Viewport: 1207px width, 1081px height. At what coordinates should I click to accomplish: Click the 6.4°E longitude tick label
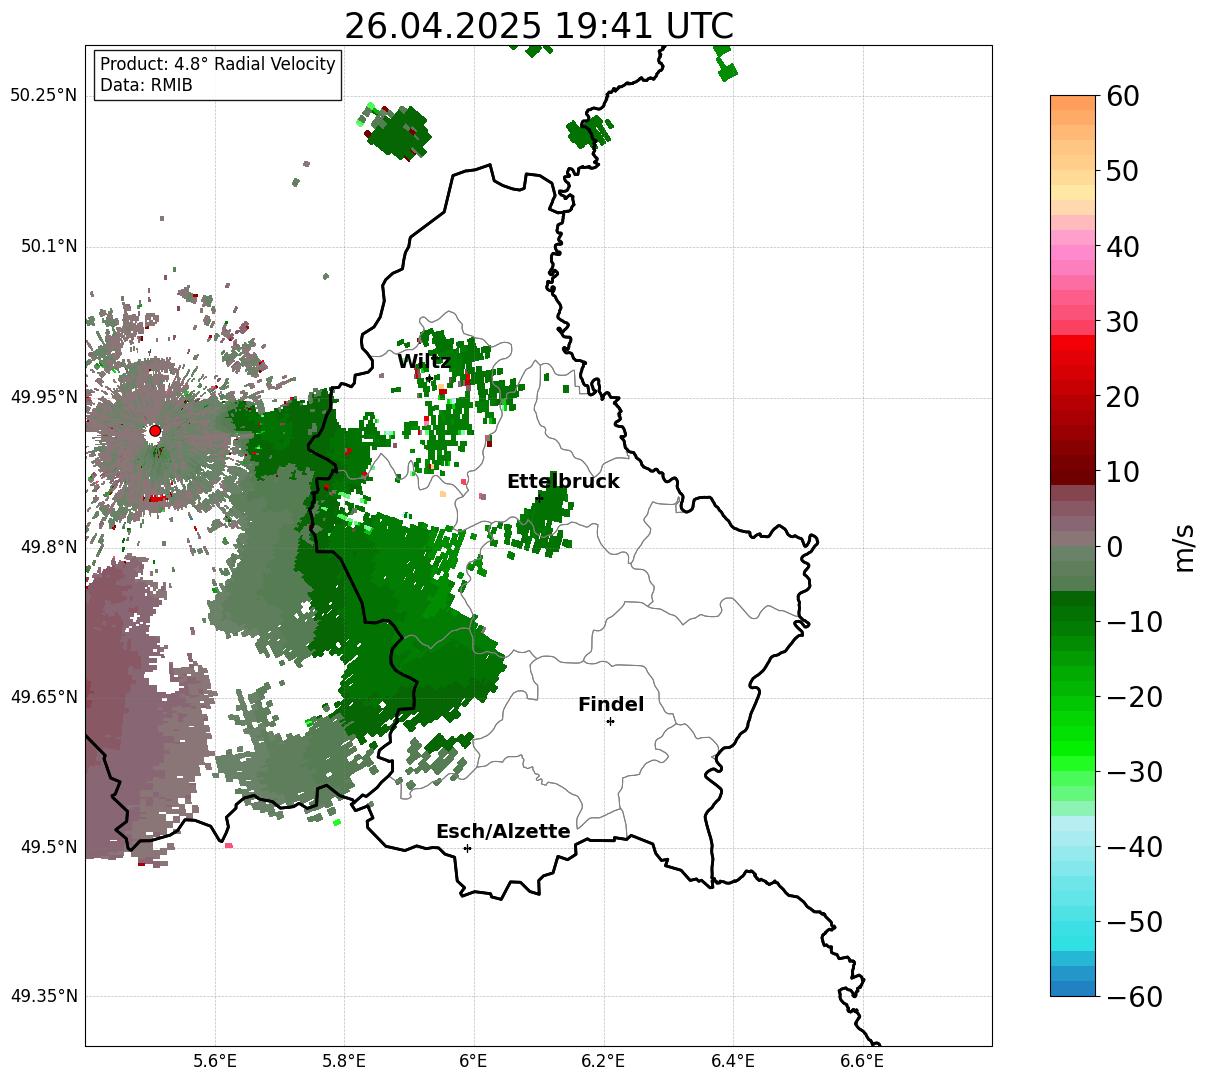(x=733, y=1061)
